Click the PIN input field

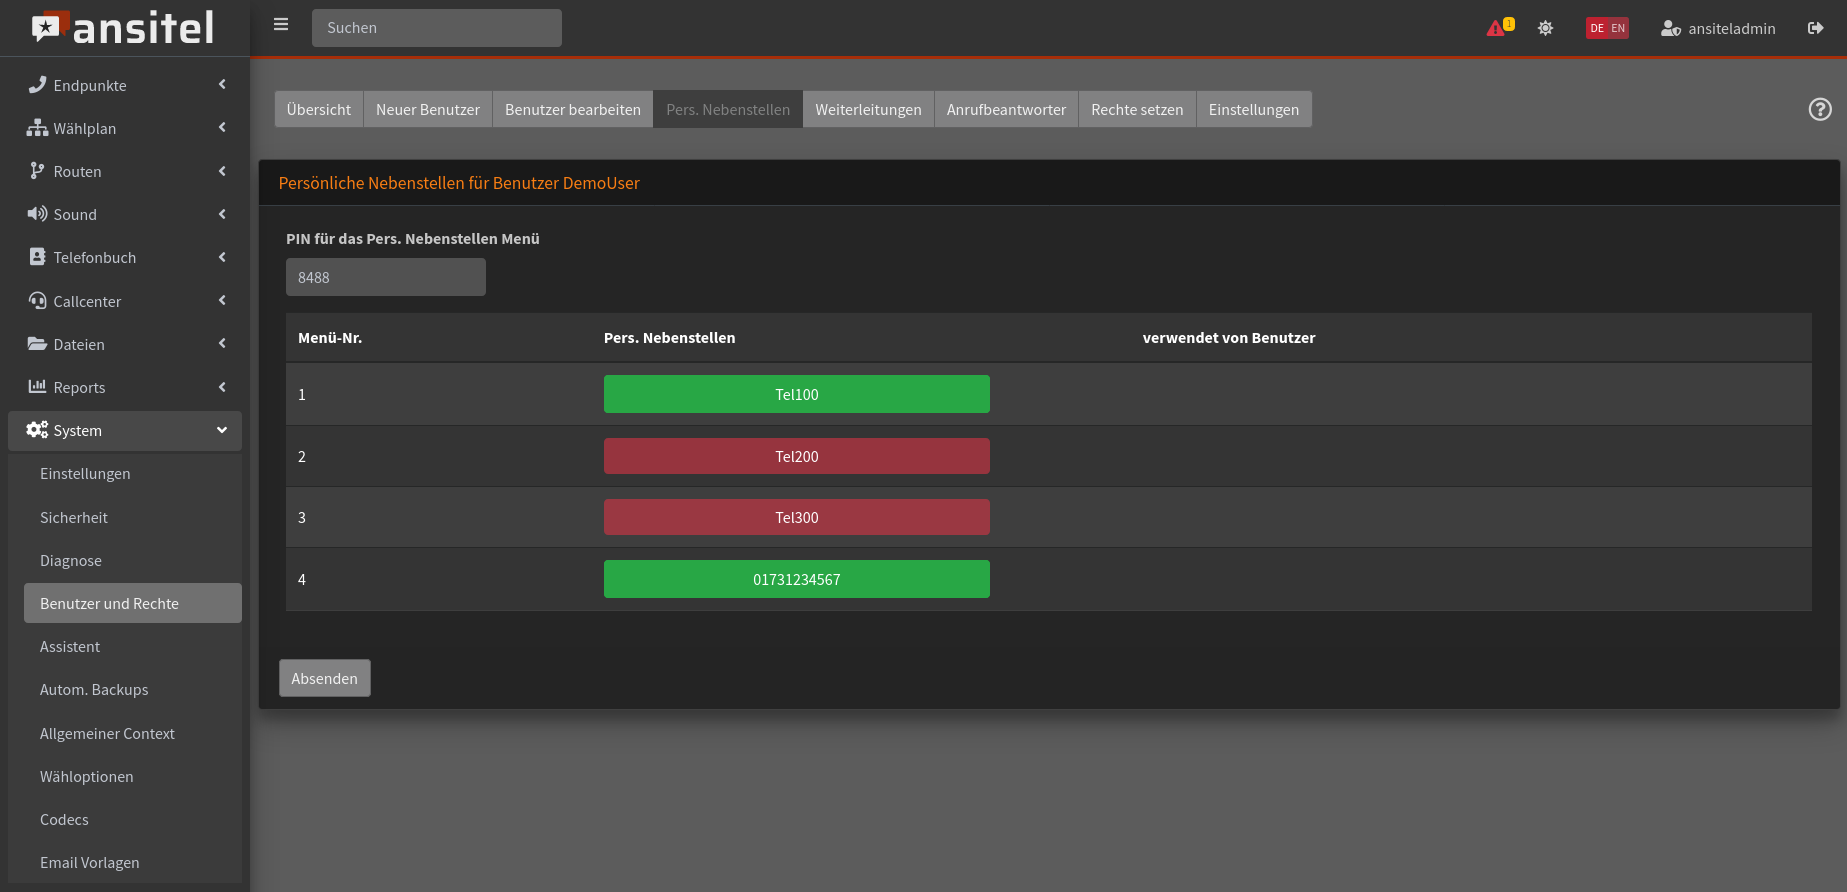coord(385,277)
